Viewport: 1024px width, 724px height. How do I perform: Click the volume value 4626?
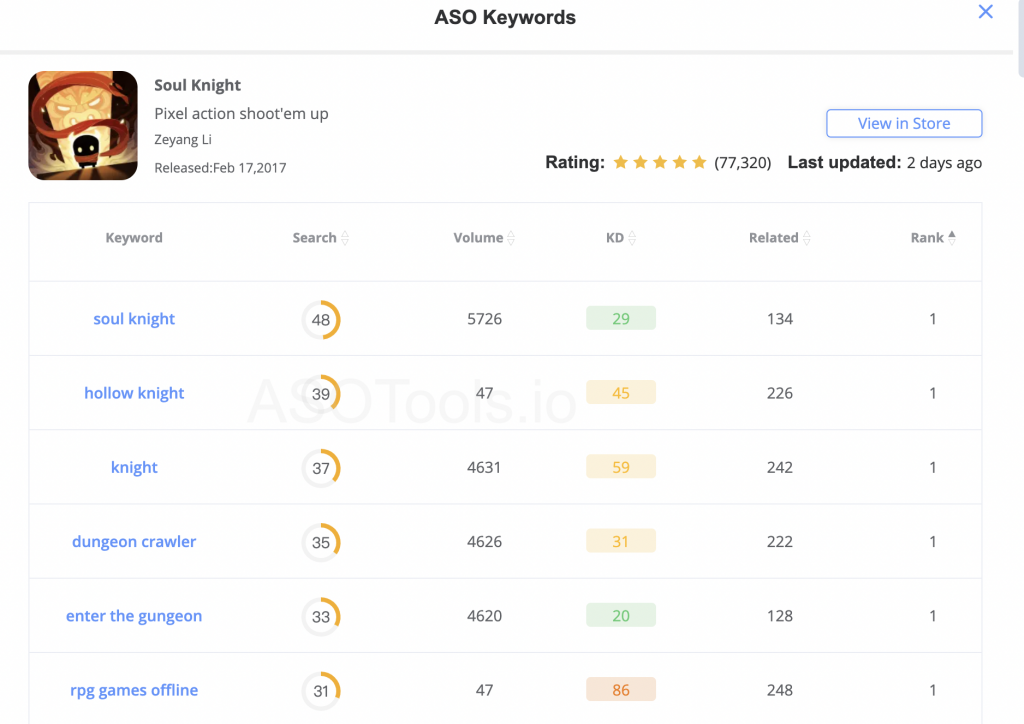tap(485, 541)
